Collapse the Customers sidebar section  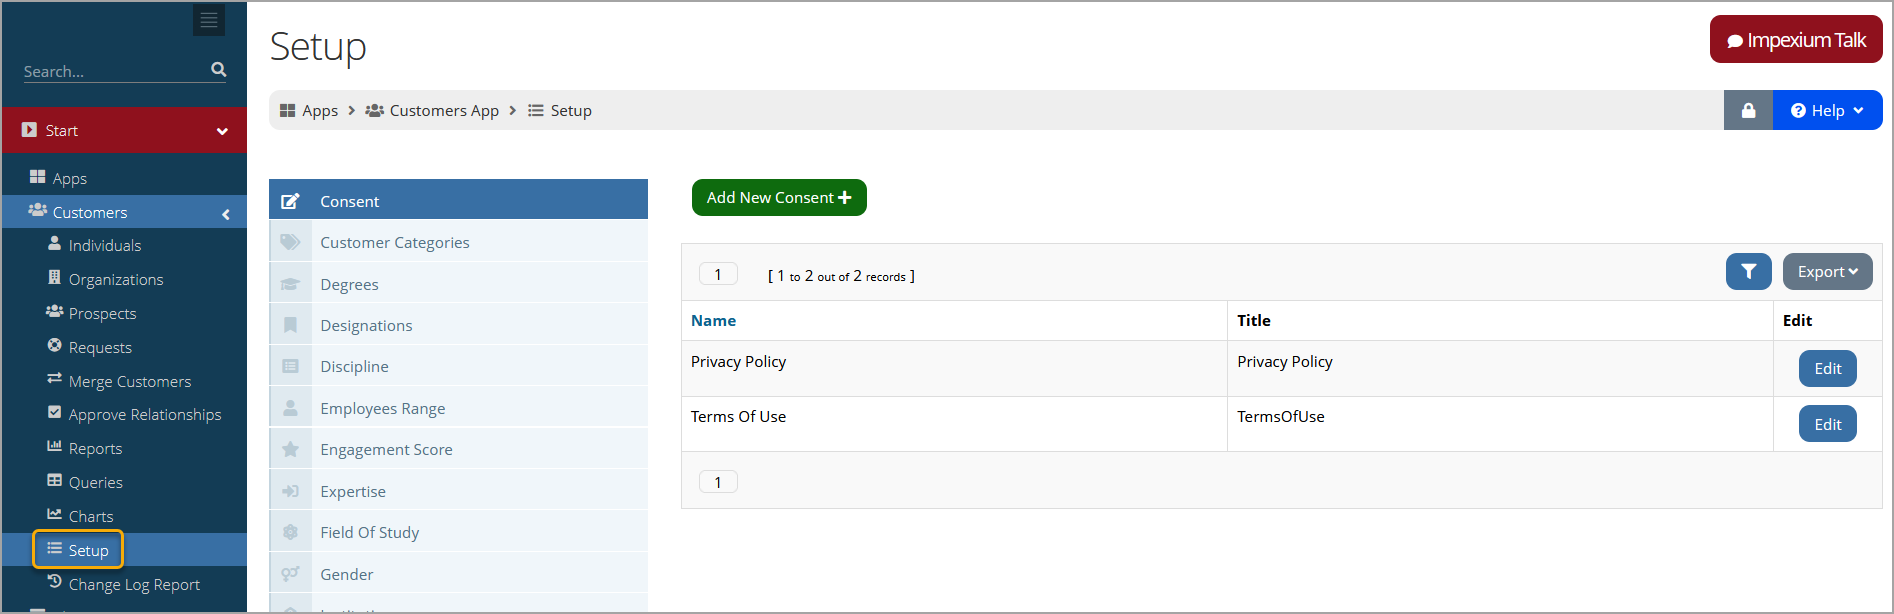coord(226,213)
